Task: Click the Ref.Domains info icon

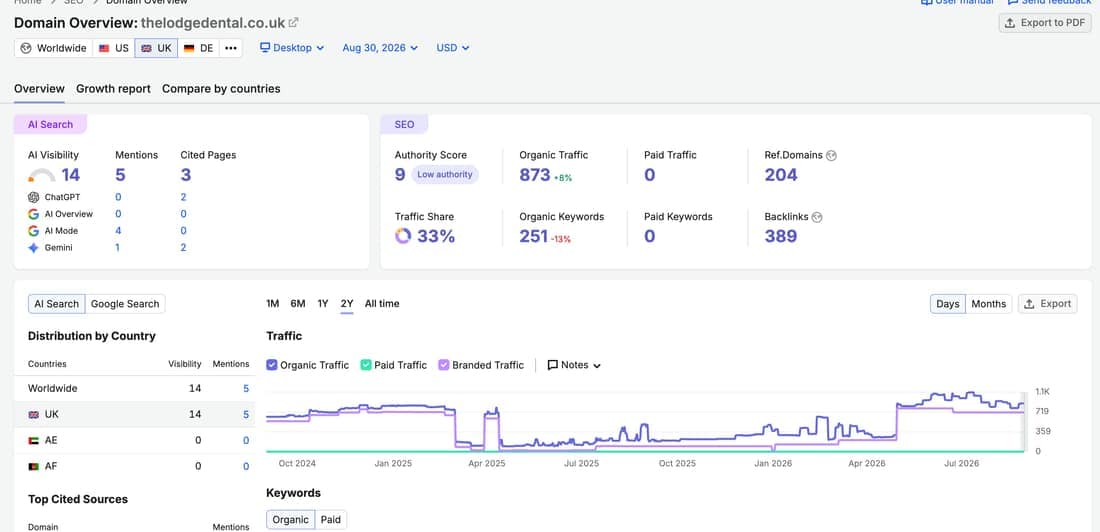Action: coord(831,156)
